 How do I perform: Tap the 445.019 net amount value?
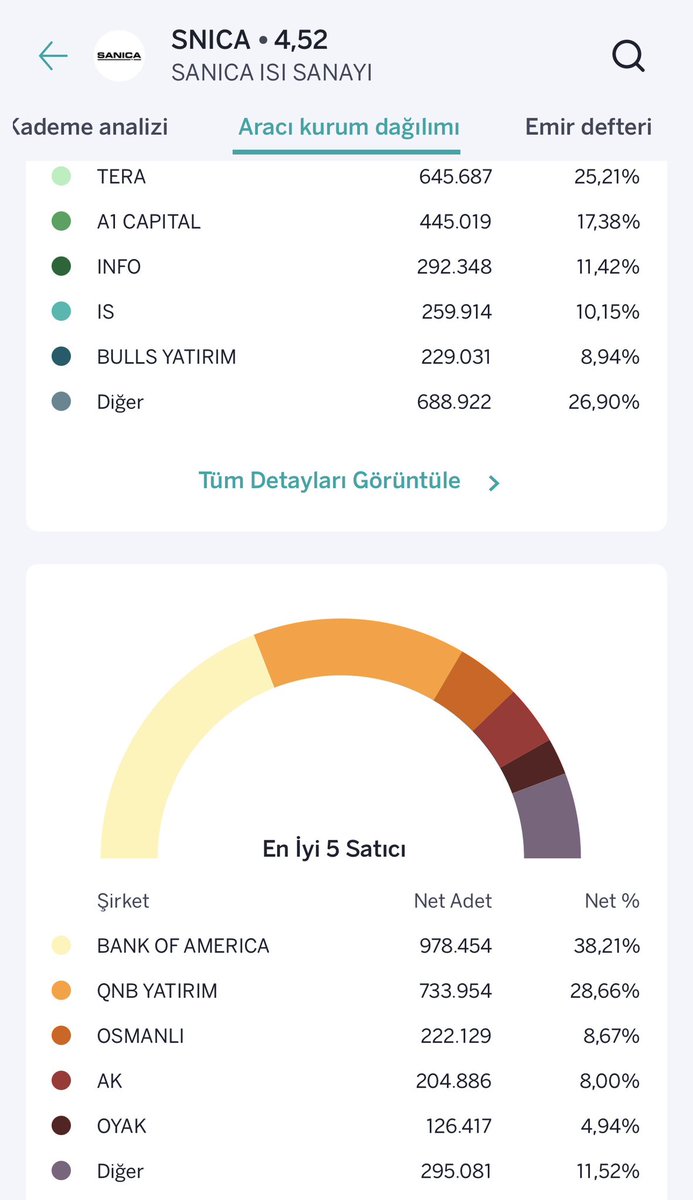tap(455, 222)
